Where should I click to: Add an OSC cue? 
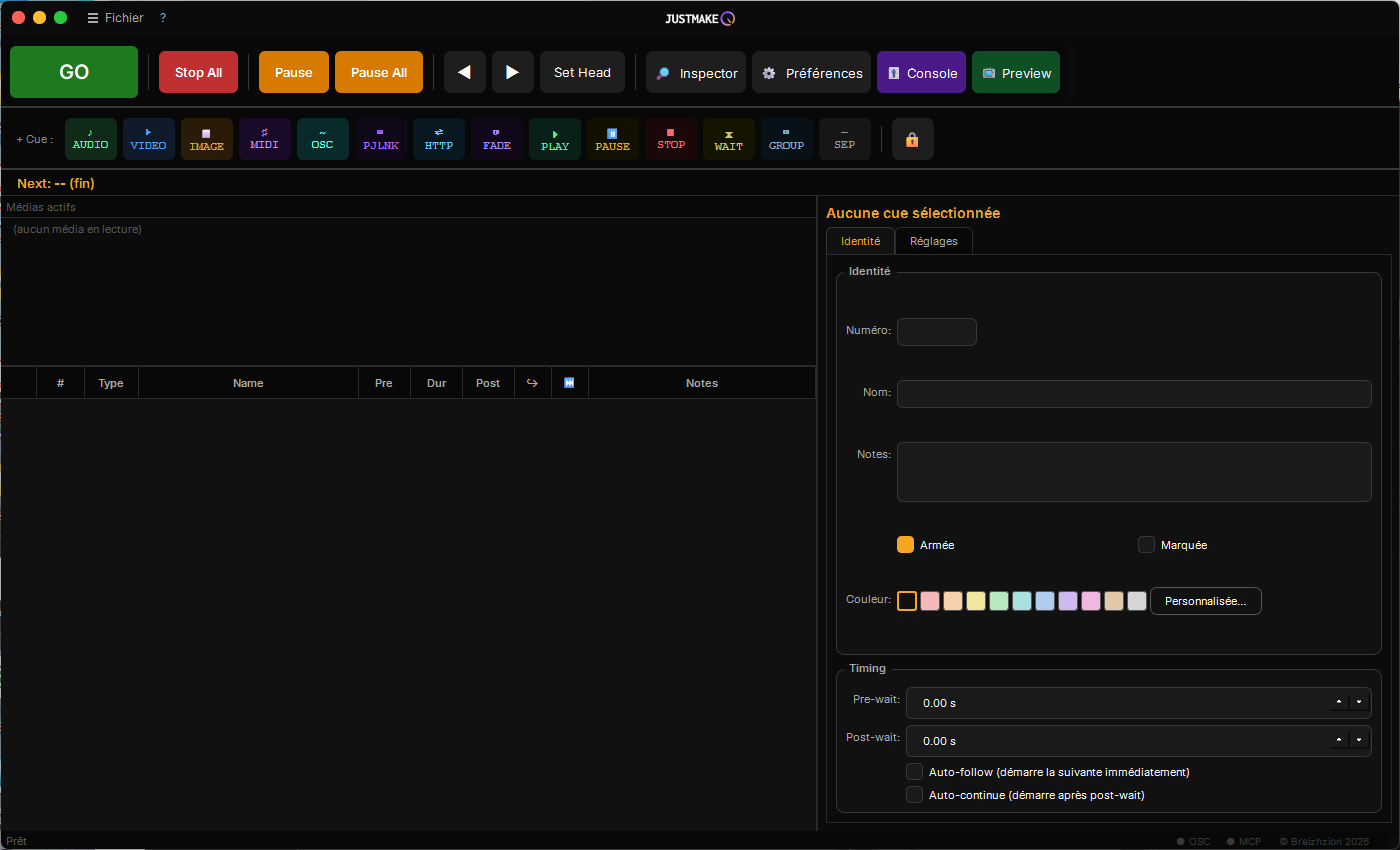(323, 139)
